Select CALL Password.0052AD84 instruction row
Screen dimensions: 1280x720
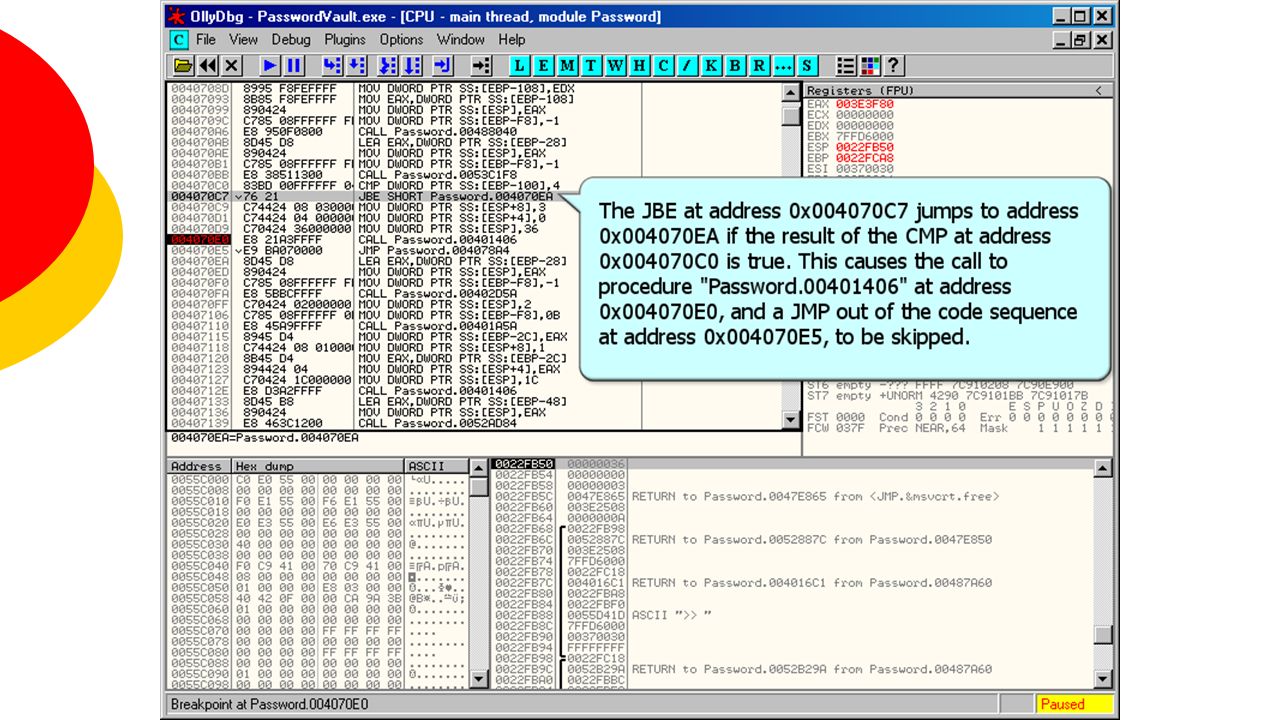473,423
